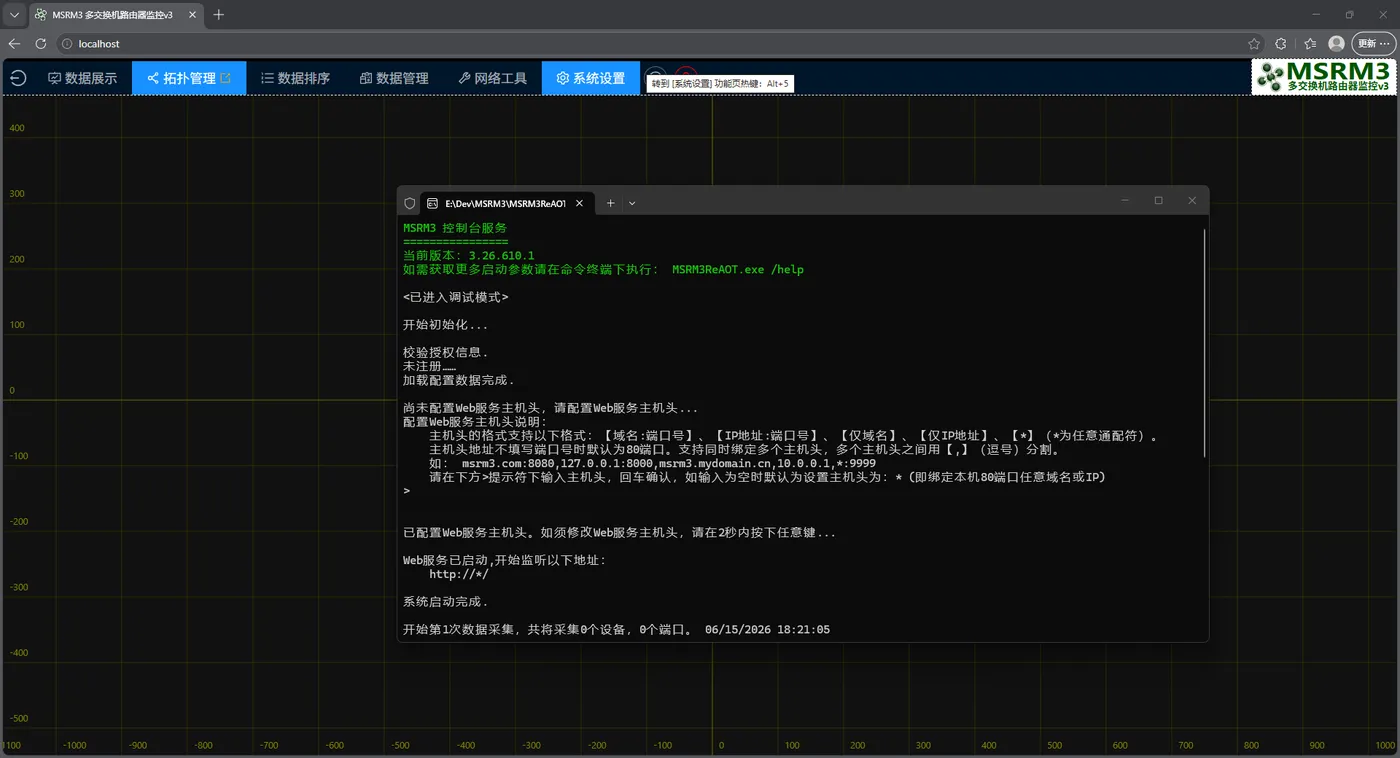
Task: Click the '-1000' label on the horizontal axis
Action: [x=75, y=745]
